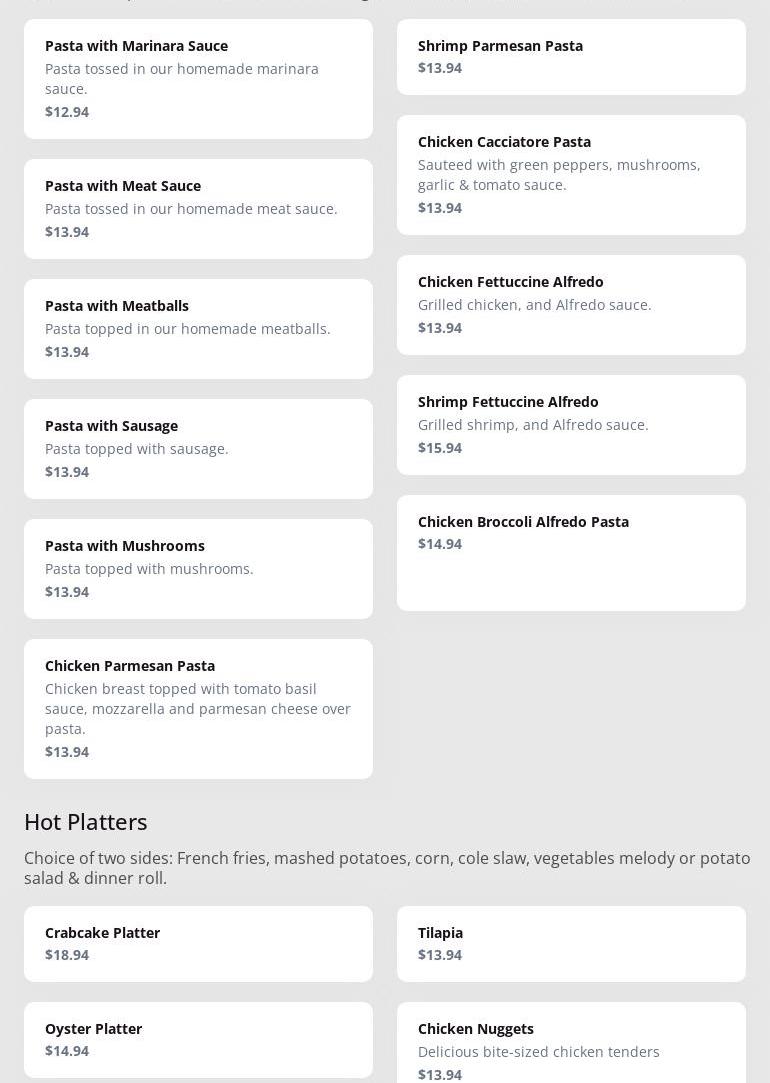Open Shrimp Fettuccine Alfredo menu item
The image size is (770, 1083).
coord(571,424)
